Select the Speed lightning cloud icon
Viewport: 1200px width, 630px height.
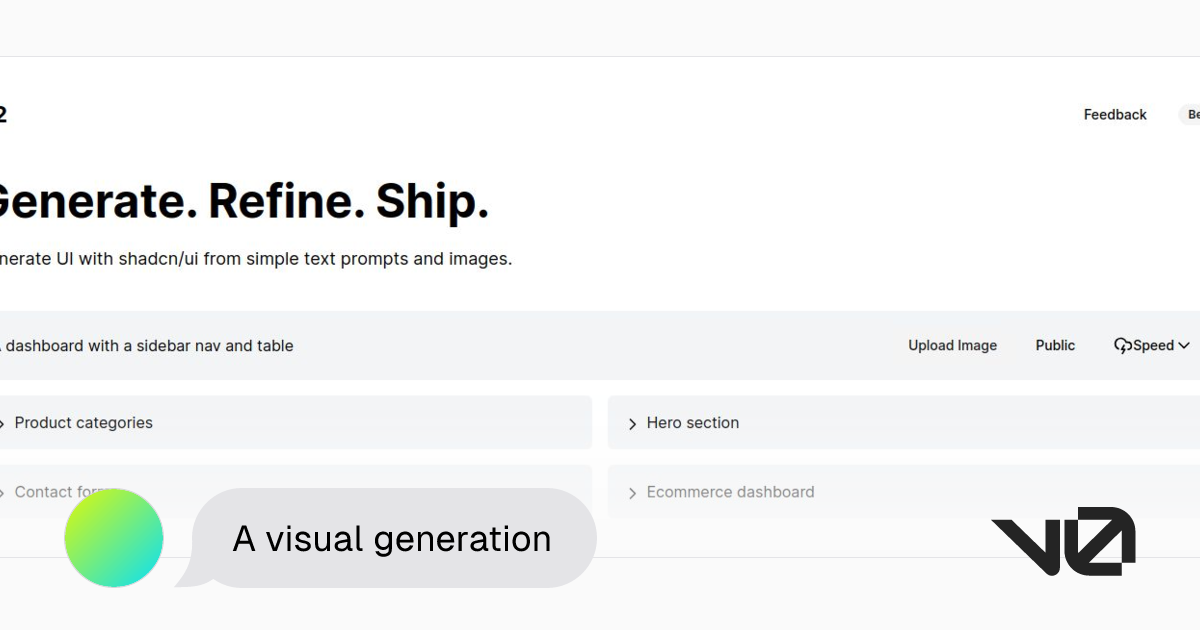[1124, 345]
